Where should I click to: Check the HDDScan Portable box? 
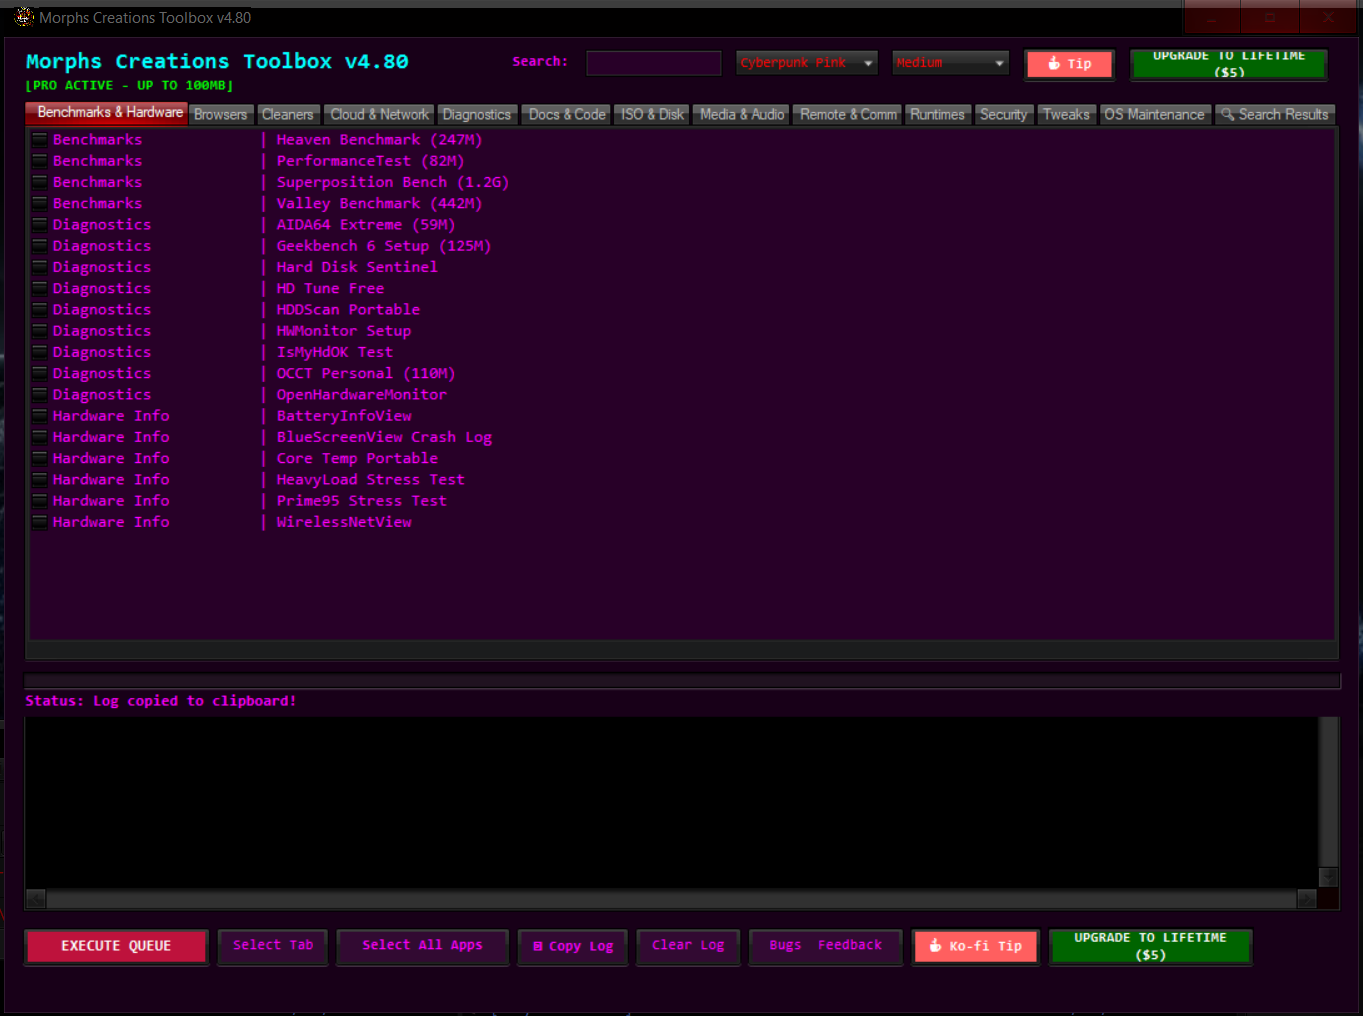coord(40,310)
